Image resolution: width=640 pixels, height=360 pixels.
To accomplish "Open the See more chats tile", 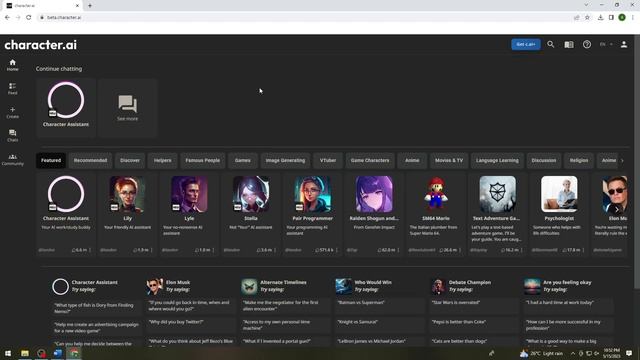I will coord(127,108).
